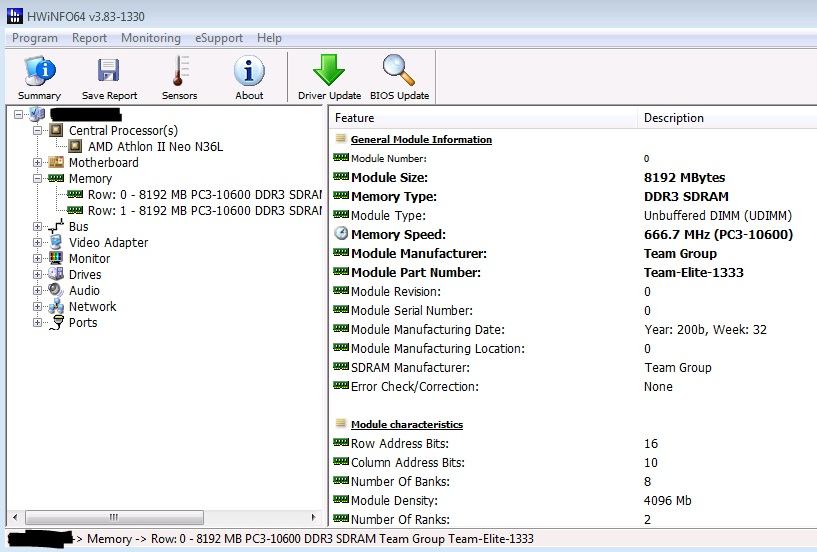Click the Driver Update green arrow
The width and height of the screenshot is (817, 552).
329,70
